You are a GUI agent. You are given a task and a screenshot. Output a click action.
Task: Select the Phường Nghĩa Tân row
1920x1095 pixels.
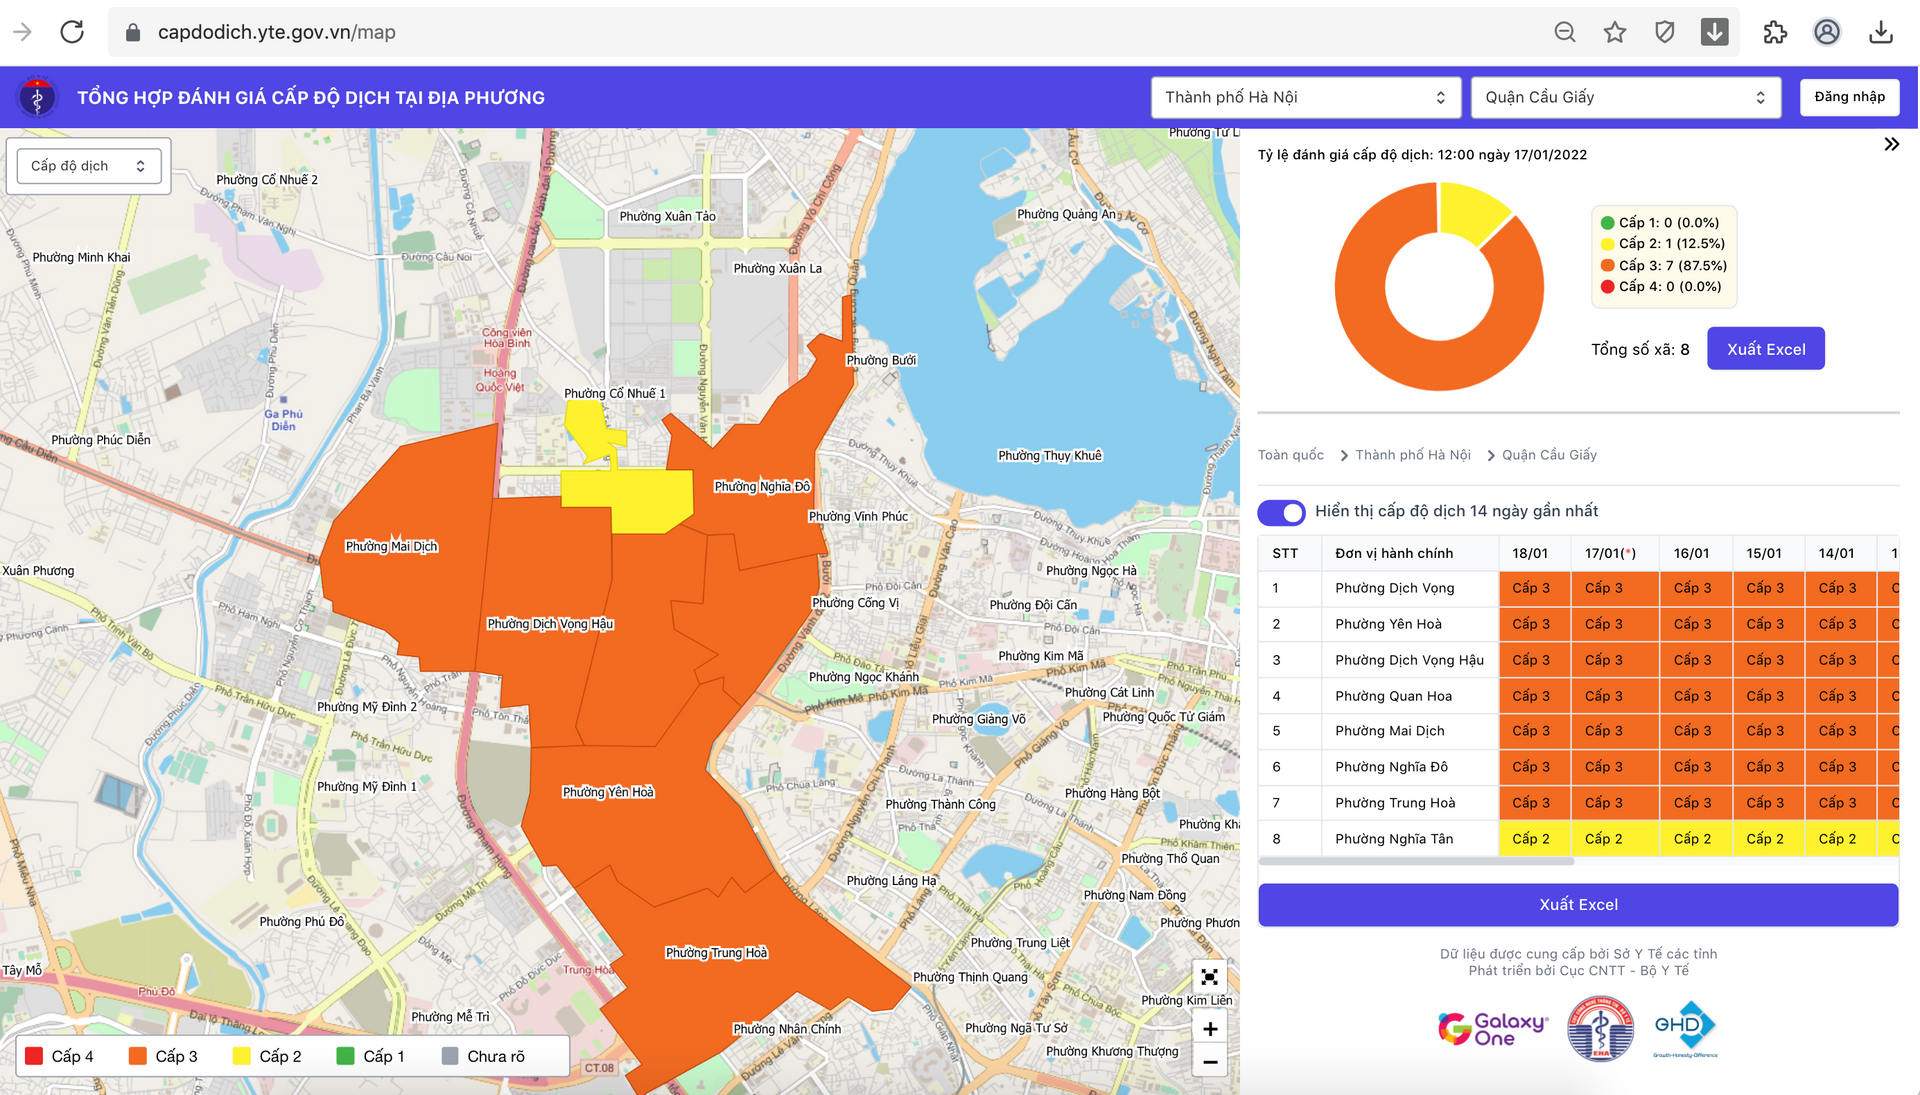[1578, 839]
